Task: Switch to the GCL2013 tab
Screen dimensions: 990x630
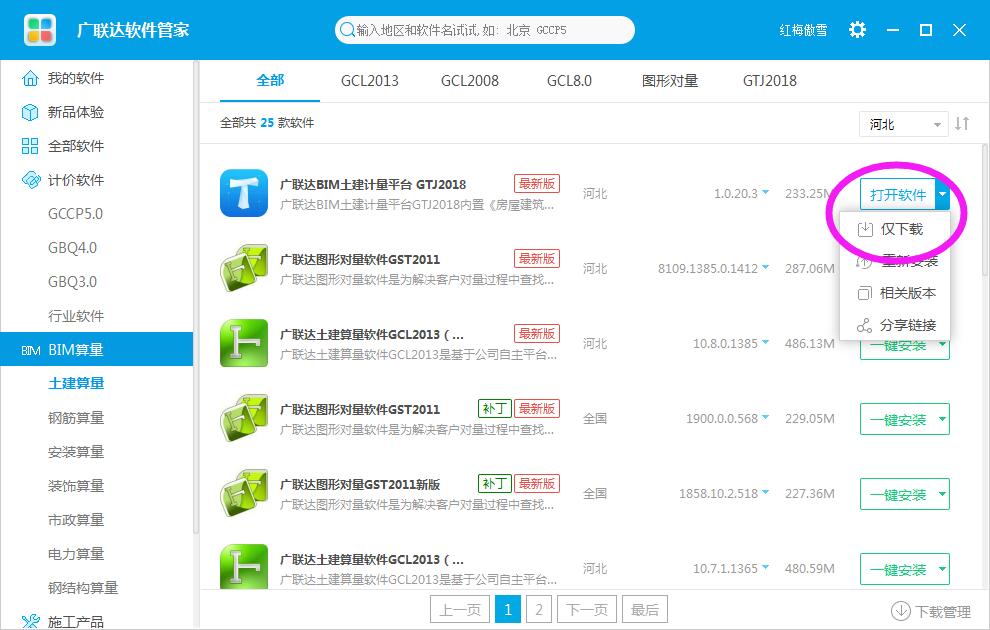Action: 370,81
